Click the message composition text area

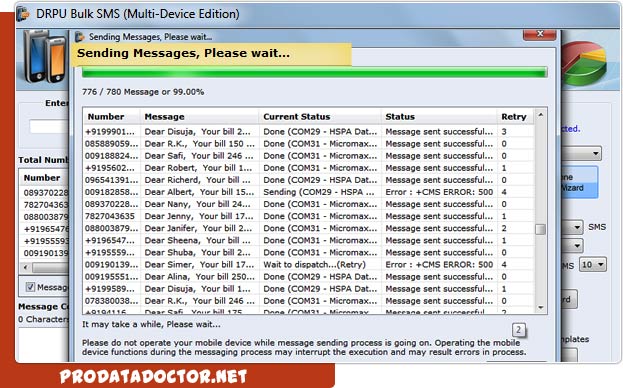point(44,344)
